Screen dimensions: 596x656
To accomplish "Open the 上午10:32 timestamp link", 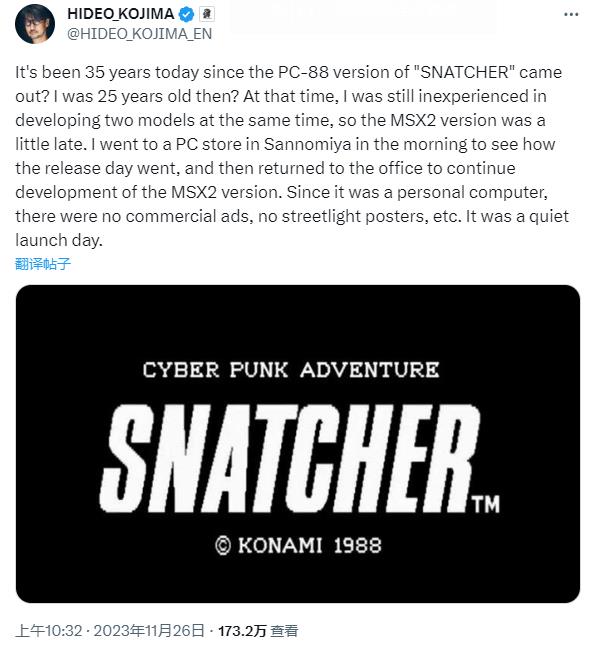I will 49,630.
